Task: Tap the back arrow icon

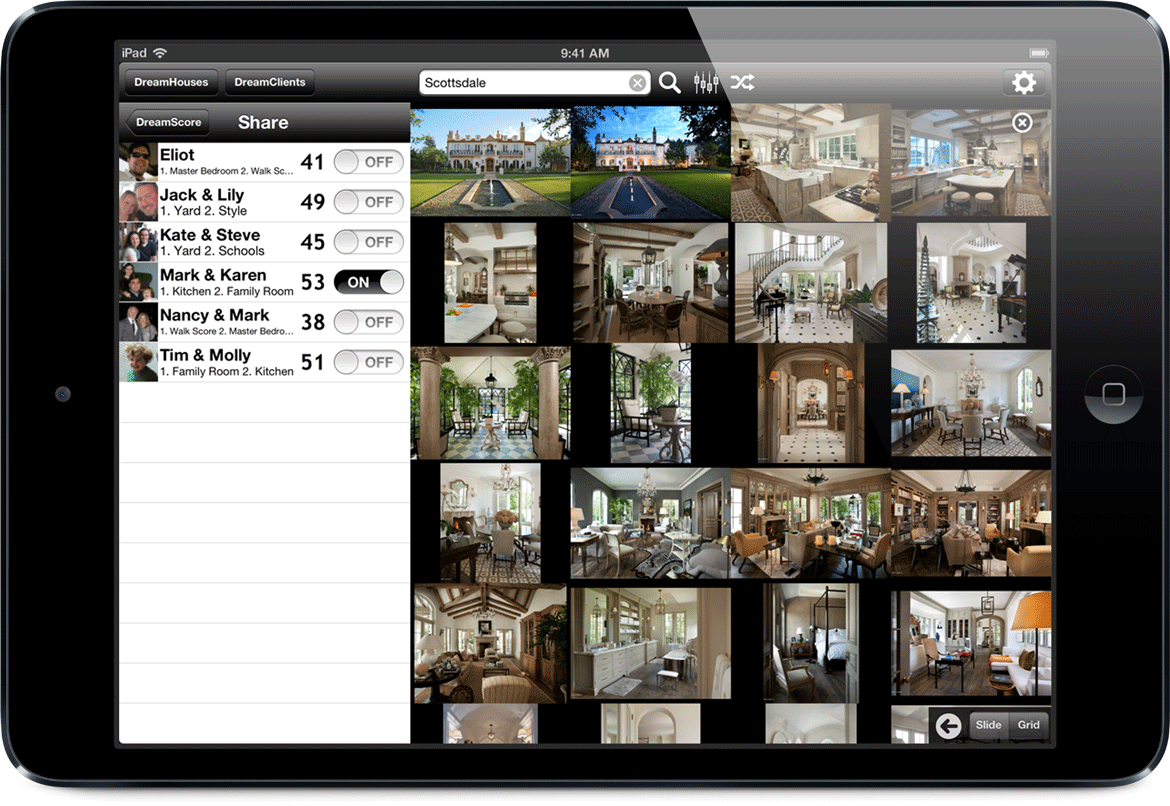Action: click(948, 725)
